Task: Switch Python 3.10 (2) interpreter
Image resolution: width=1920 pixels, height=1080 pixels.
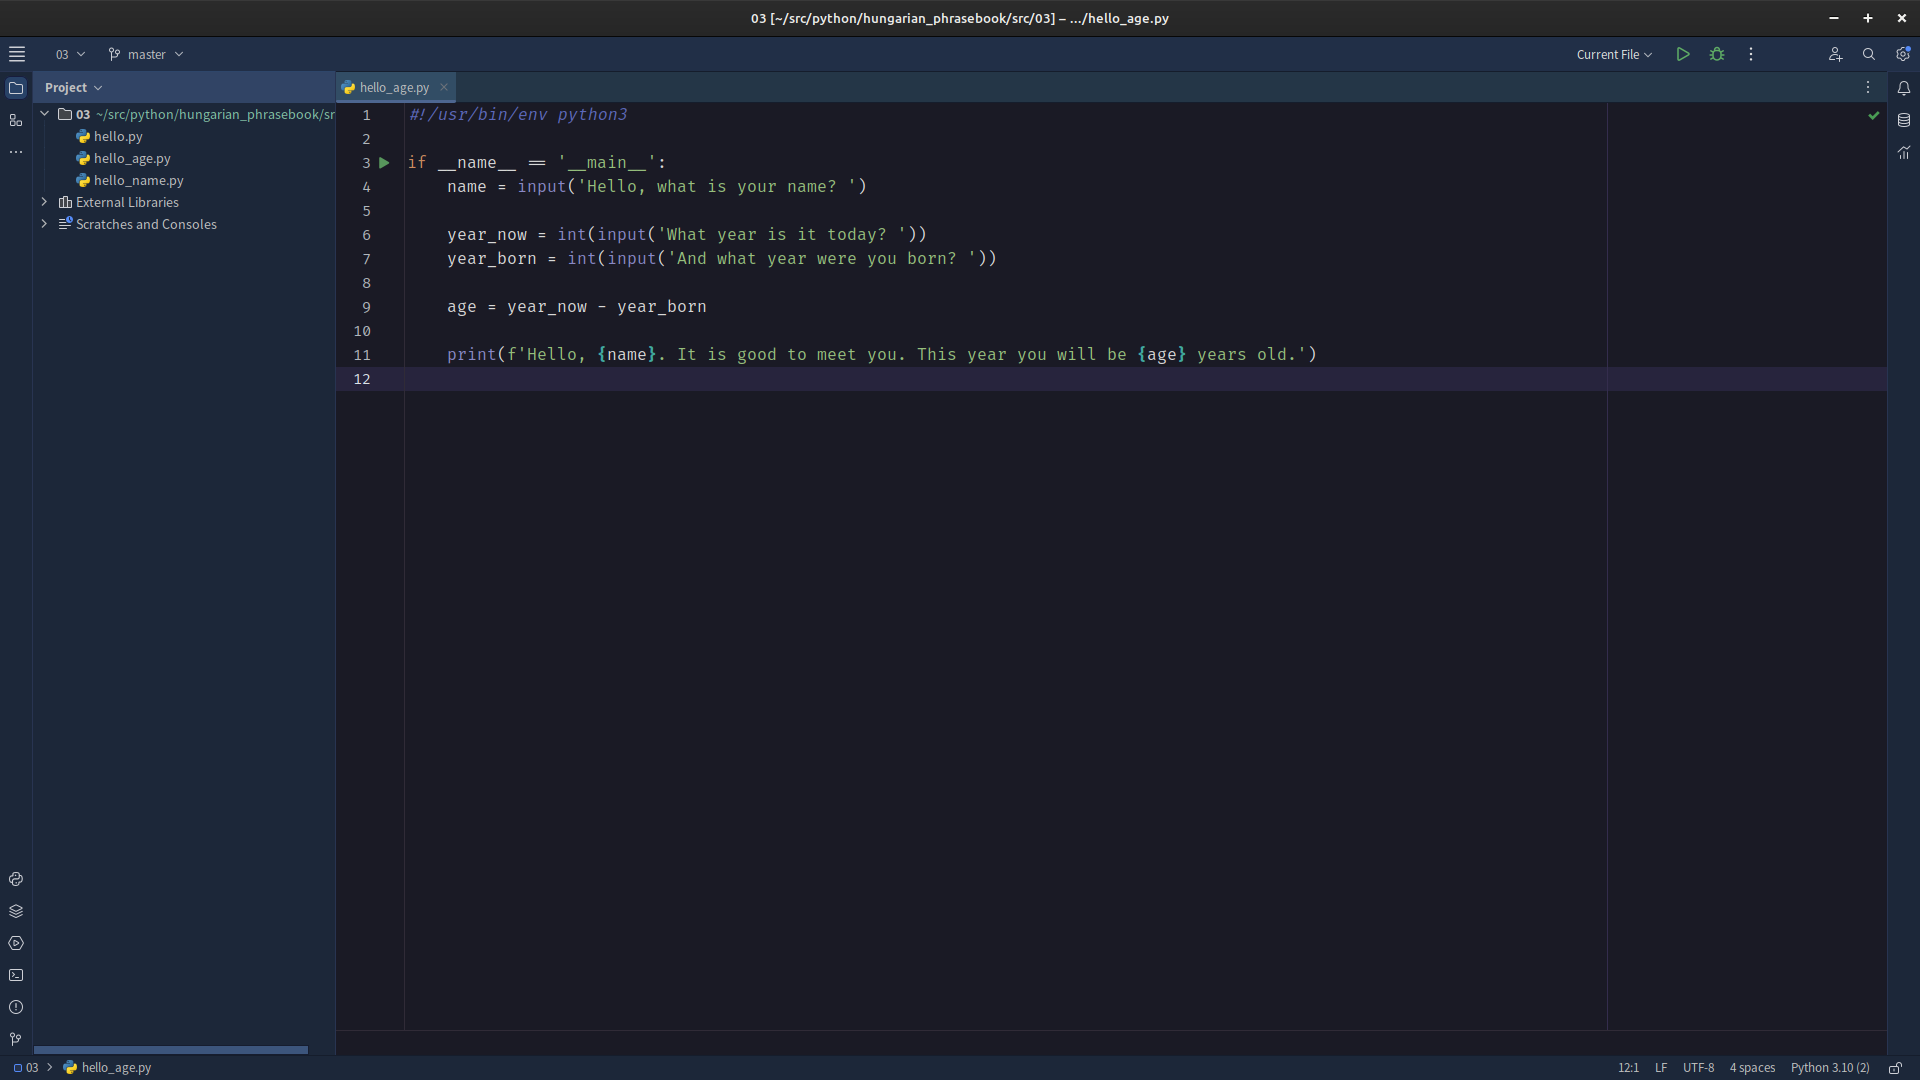Action: click(1830, 1067)
